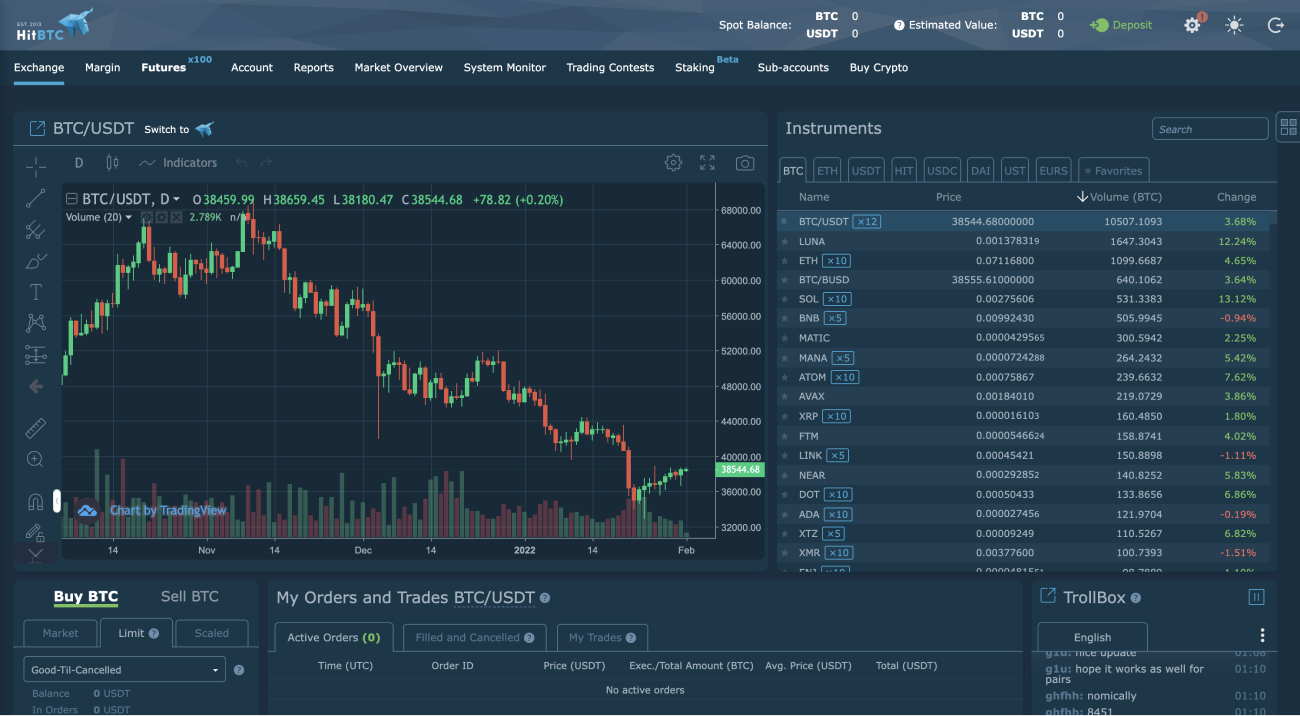
Task: Redo last chart action
Action: (266, 162)
